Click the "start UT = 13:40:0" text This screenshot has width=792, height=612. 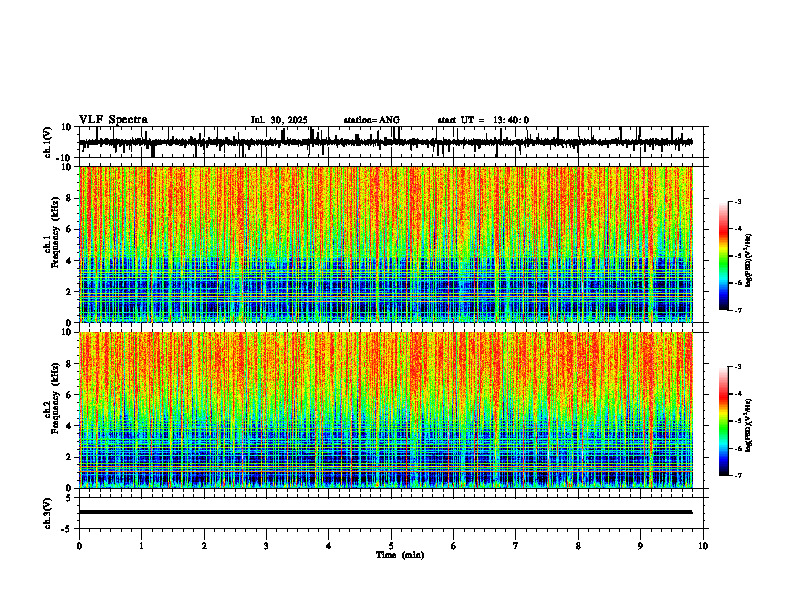tap(483, 120)
